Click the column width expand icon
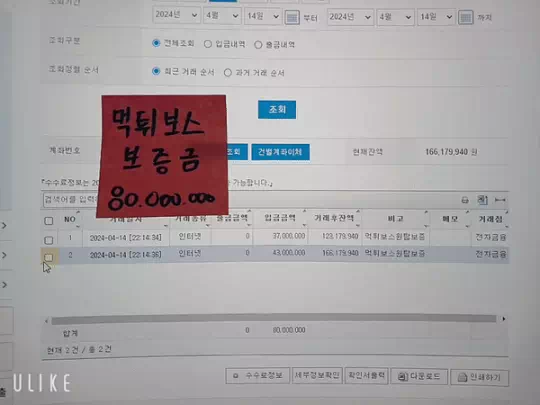Image resolution: width=540 pixels, height=405 pixels. point(500,200)
